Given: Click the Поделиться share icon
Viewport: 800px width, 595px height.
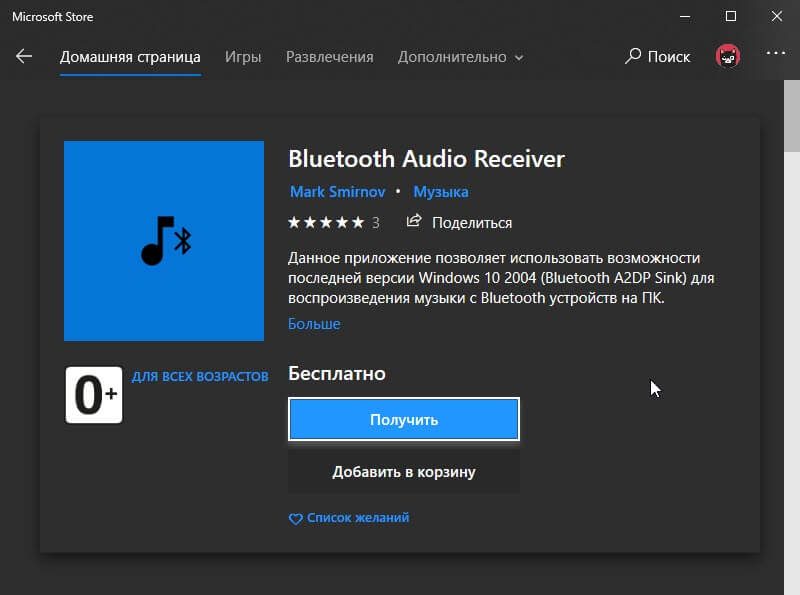Looking at the screenshot, I should [x=414, y=221].
